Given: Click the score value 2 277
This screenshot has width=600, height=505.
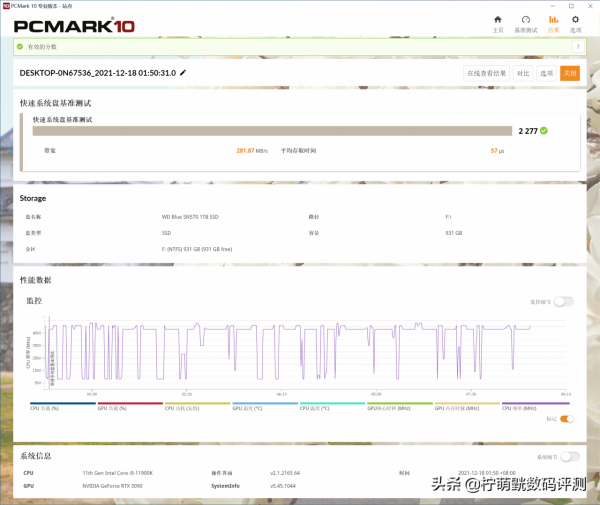Looking at the screenshot, I should point(528,131).
